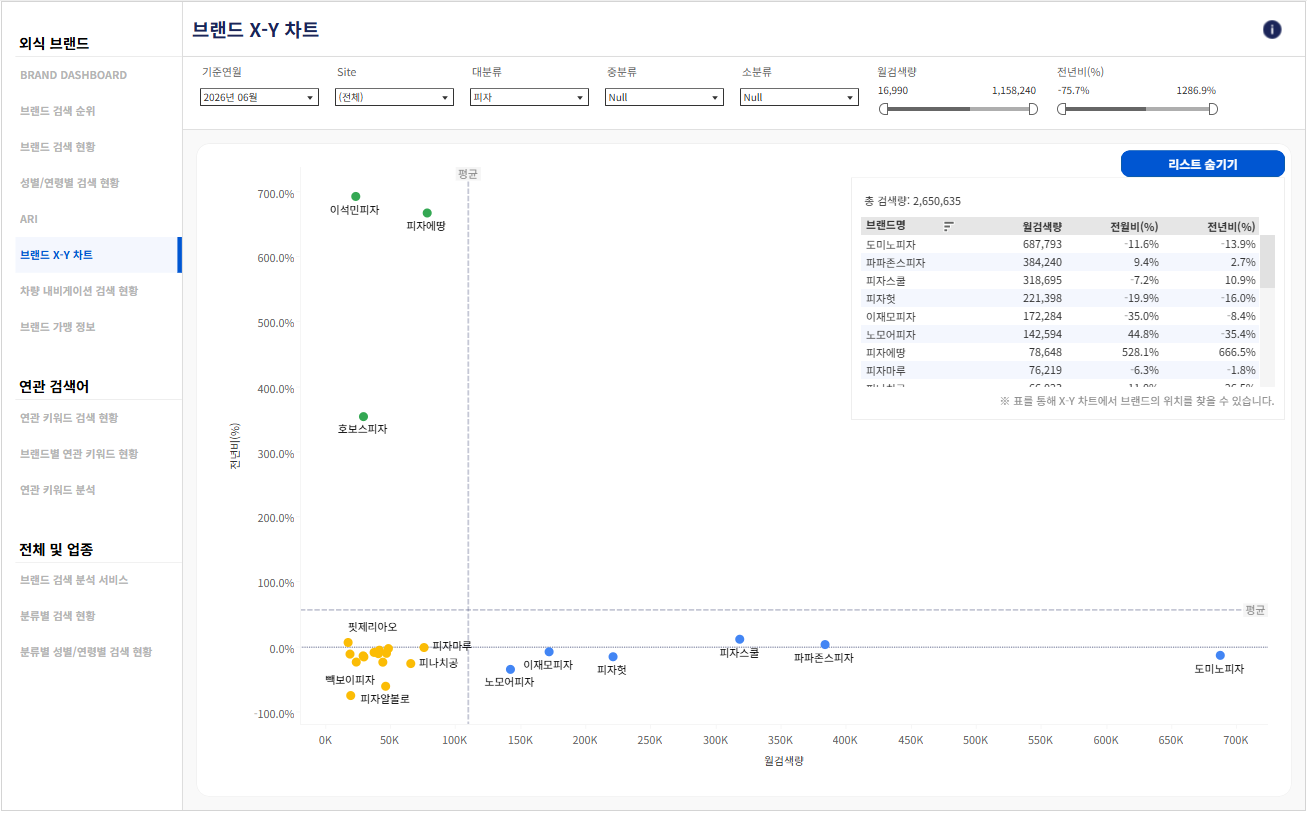Click the sort icon beside 브랜드명 header
This screenshot has width=1307, height=813.
(949, 226)
